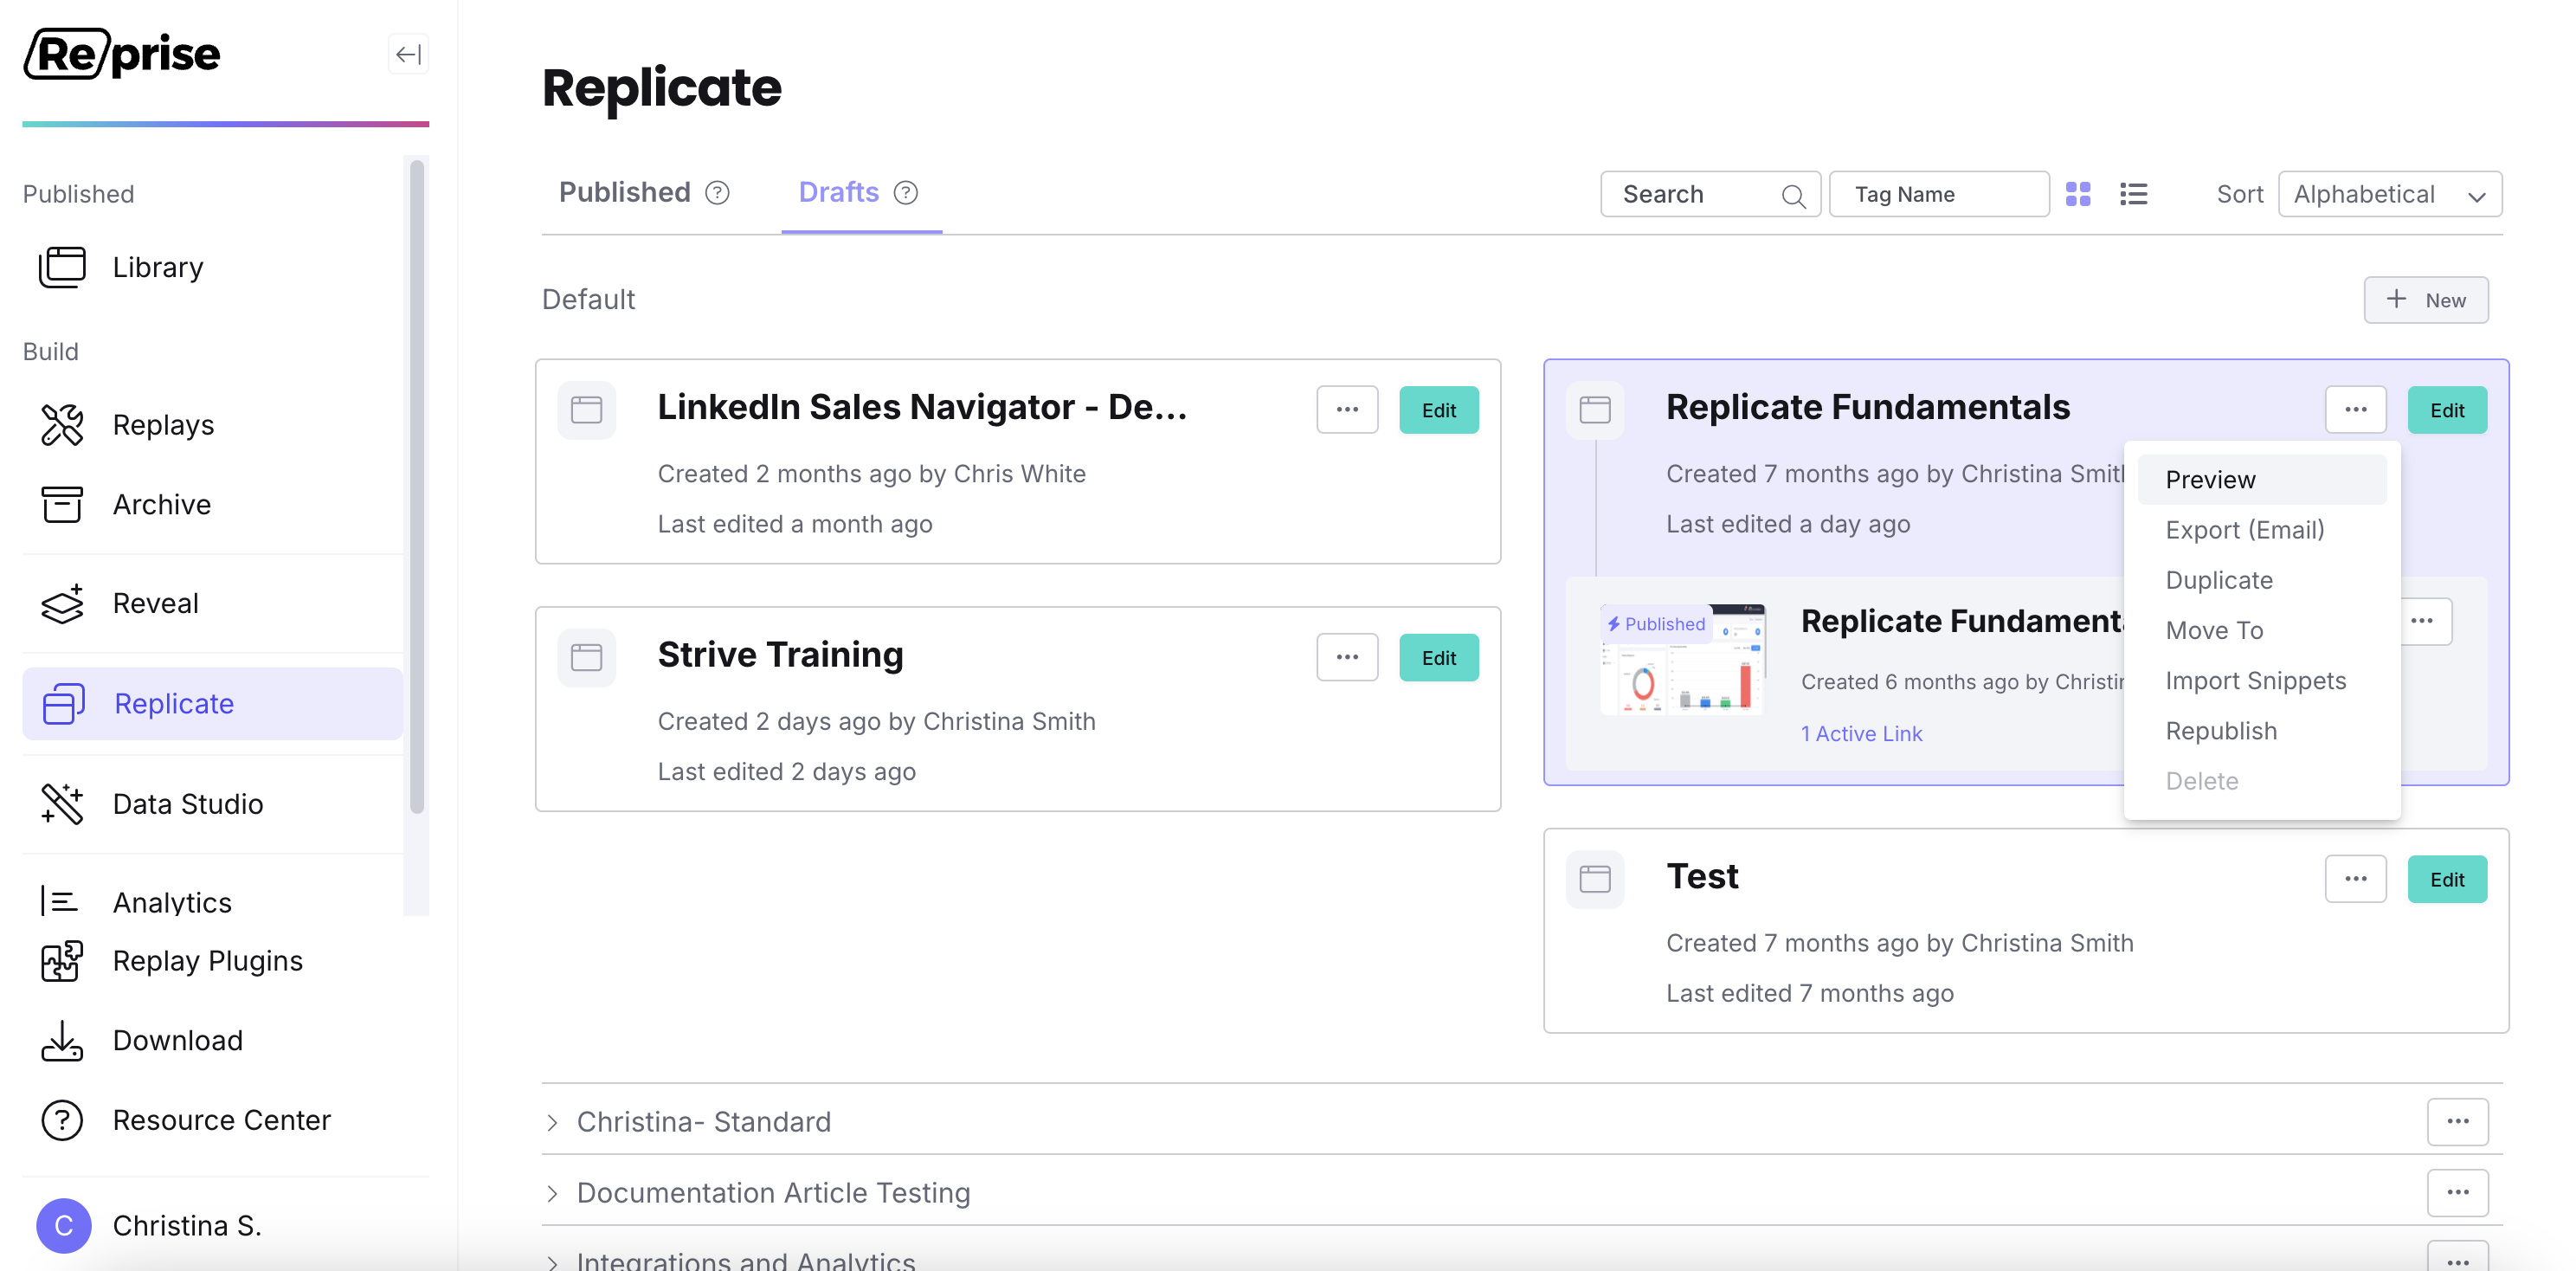Click Christina S. user avatar
The image size is (2576, 1271).
coord(64,1225)
